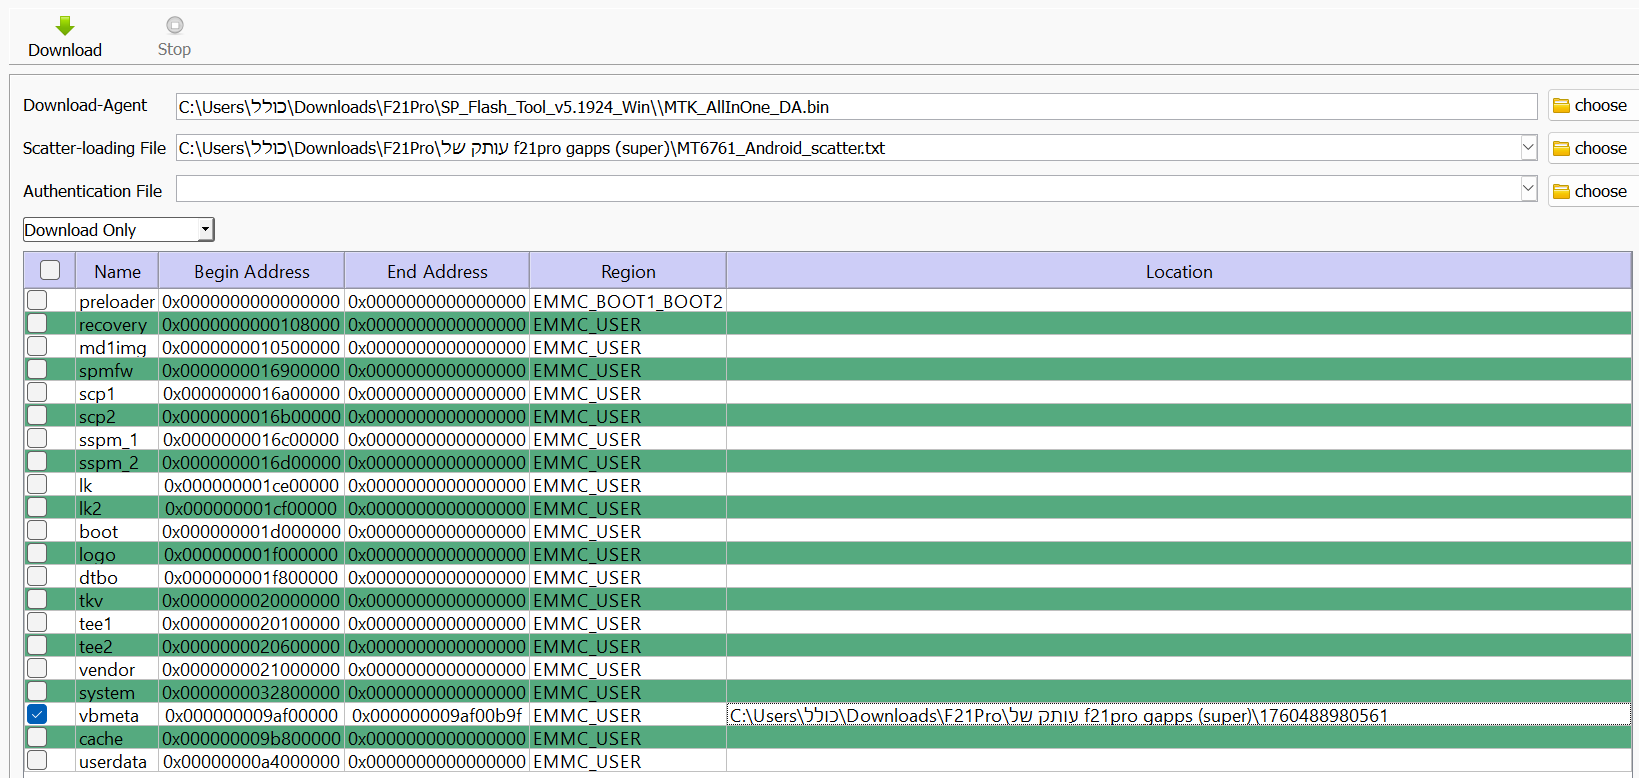Click folder icon to choose Scatter-loading File
1639x778 pixels.
[1561, 149]
